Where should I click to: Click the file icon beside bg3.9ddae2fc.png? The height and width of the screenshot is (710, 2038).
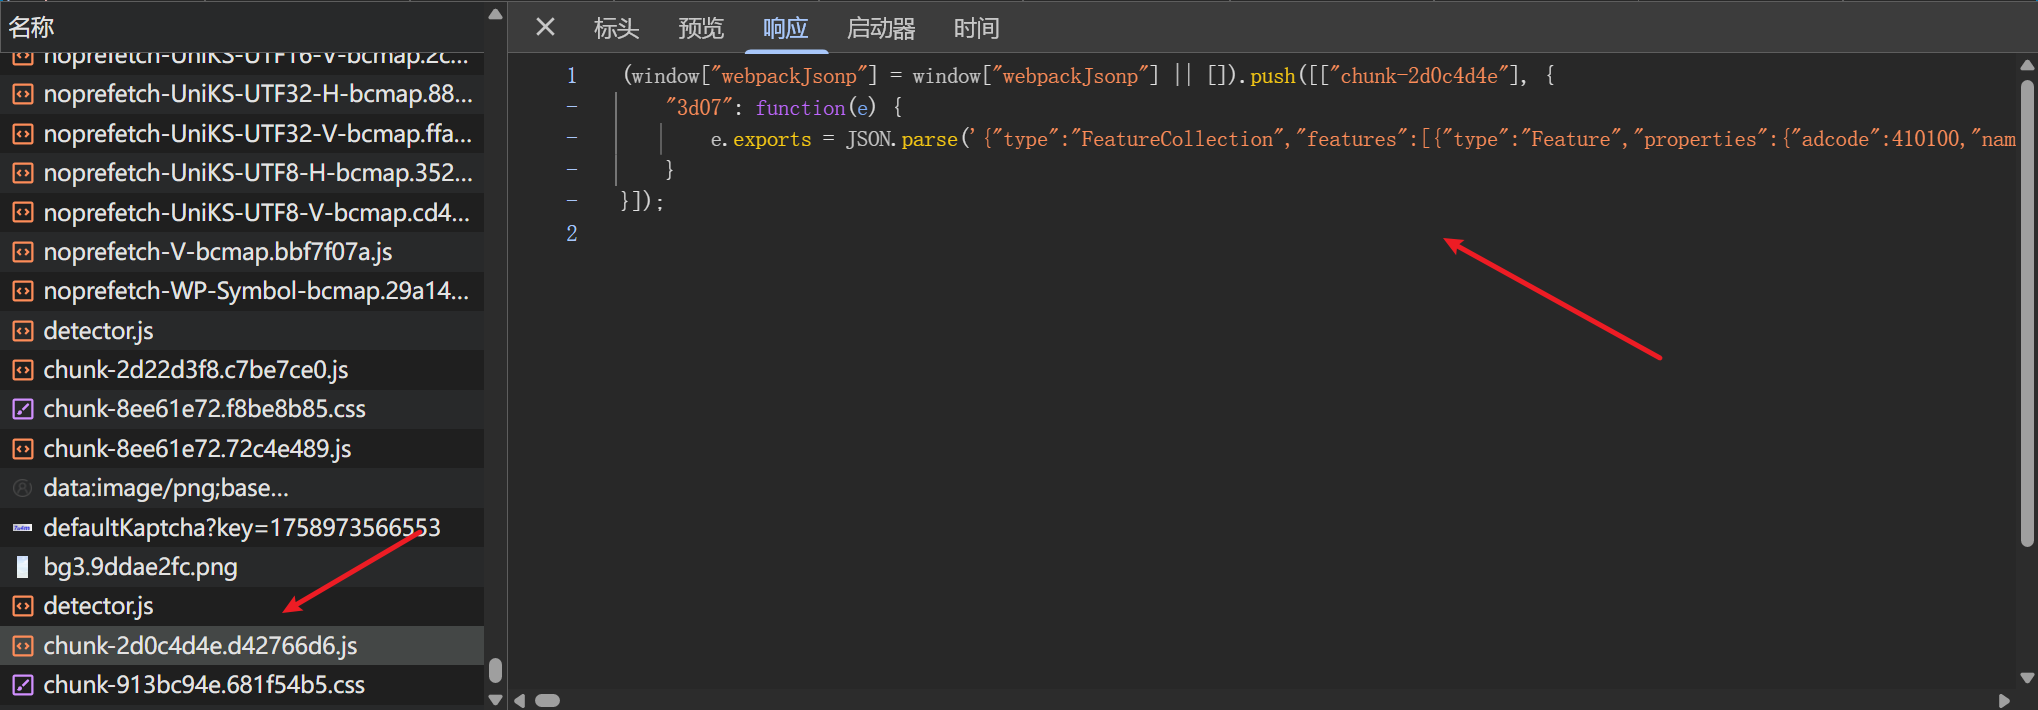click(x=22, y=567)
